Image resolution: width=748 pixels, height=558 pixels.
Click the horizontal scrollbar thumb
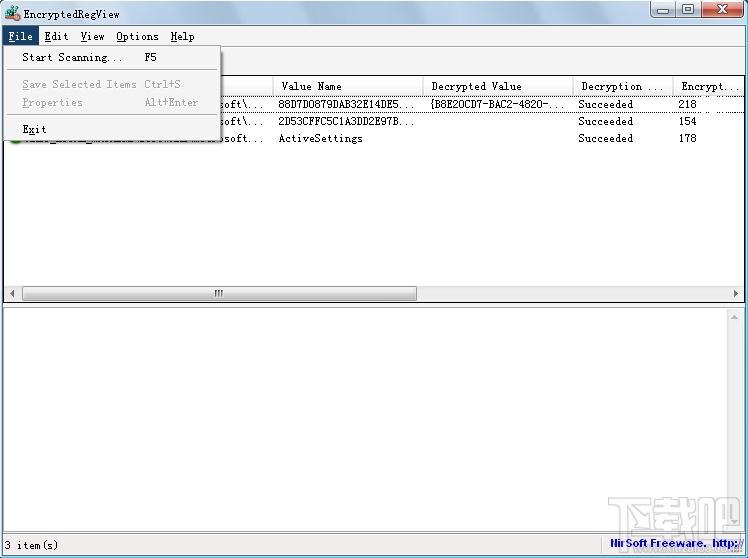[219, 293]
